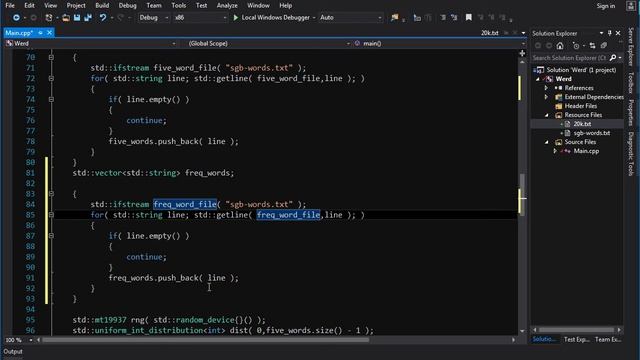
Task: Open the Output panel tab
Action: point(13,351)
